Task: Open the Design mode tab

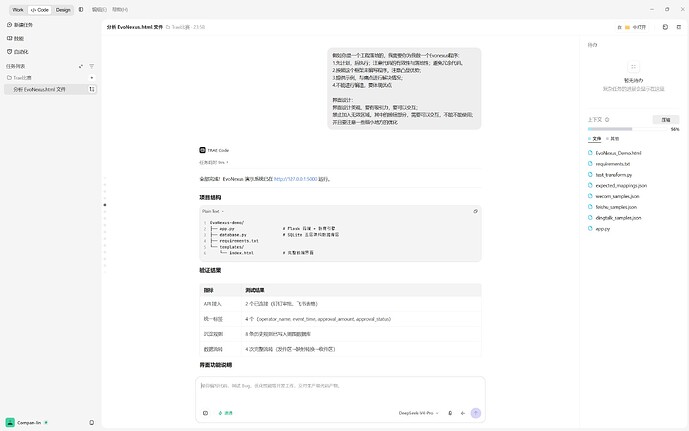Action: [63, 10]
